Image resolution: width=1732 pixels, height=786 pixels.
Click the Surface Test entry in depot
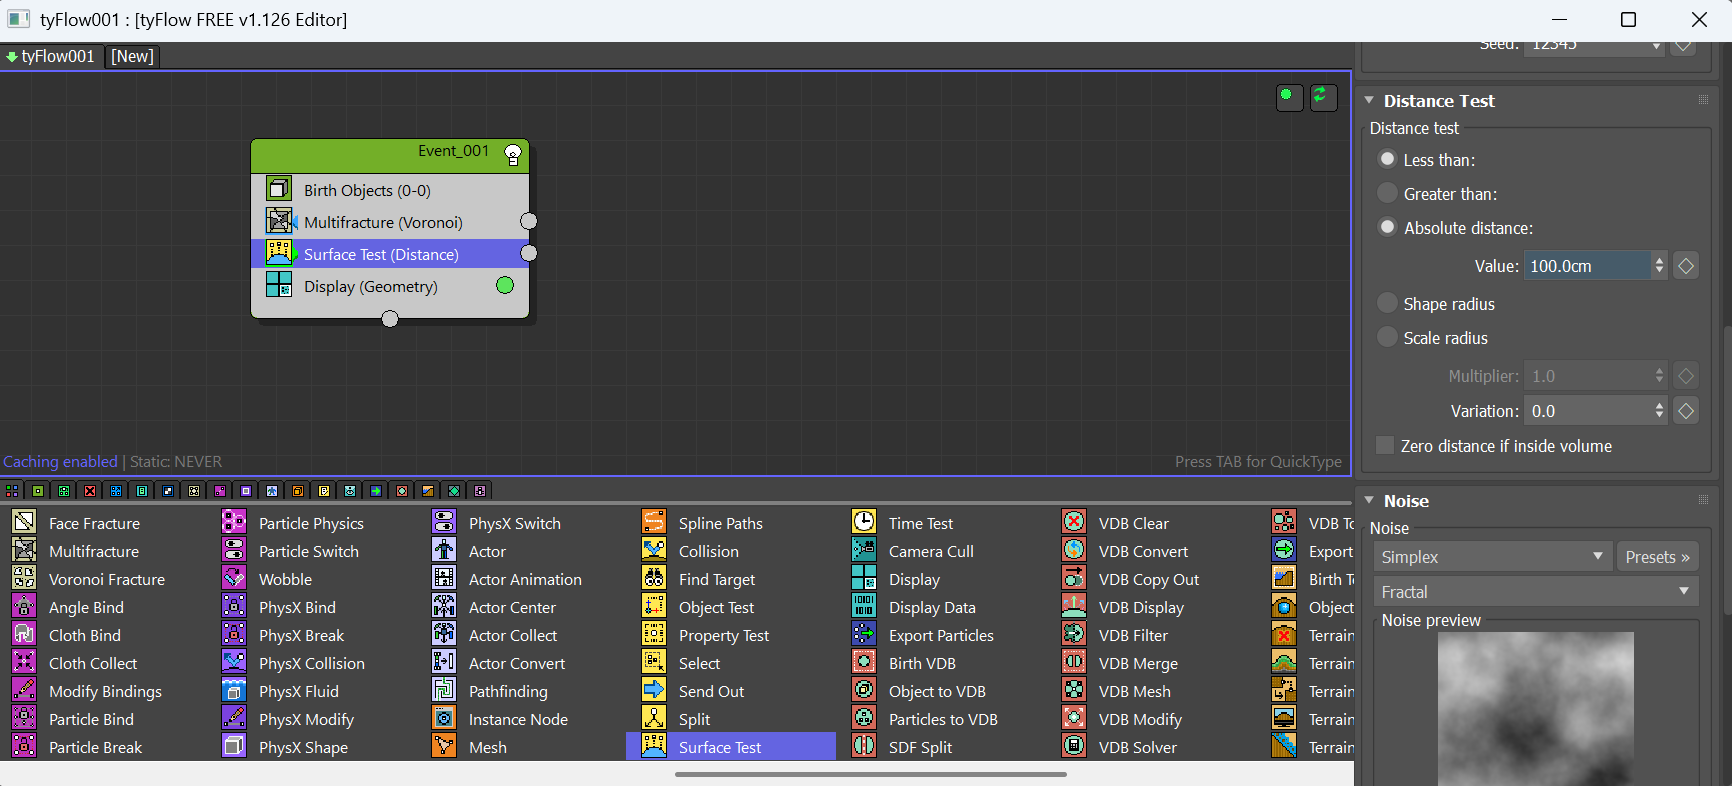pos(731,746)
